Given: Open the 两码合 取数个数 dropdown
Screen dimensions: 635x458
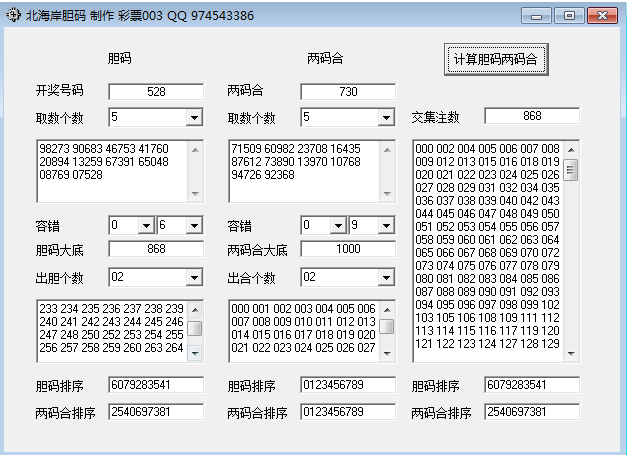Looking at the screenshot, I should (386, 118).
